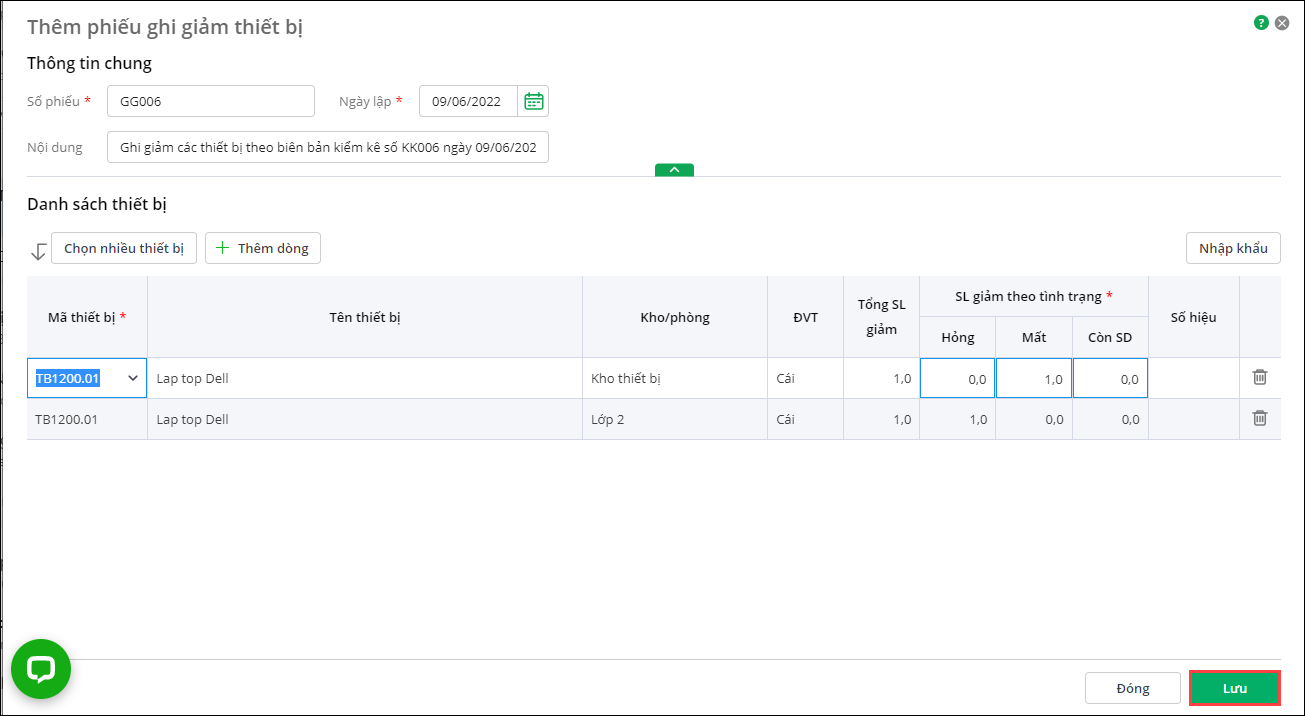This screenshot has width=1305, height=716.
Task: Close the dialog with the X icon
Action: [x=1282, y=22]
